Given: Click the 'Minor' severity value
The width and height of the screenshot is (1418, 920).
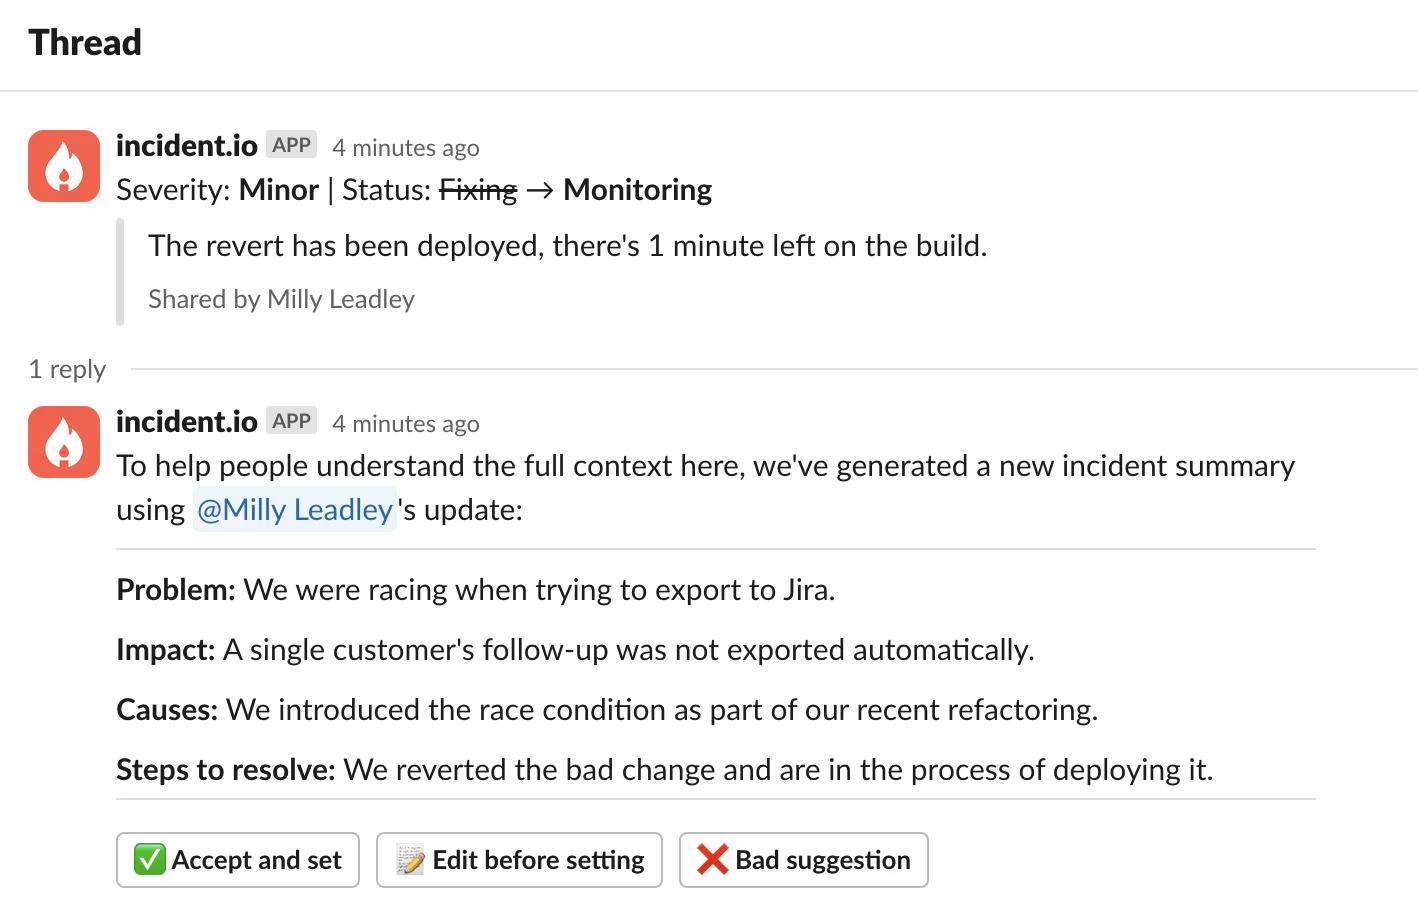Looking at the screenshot, I should pyautogui.click(x=279, y=190).
